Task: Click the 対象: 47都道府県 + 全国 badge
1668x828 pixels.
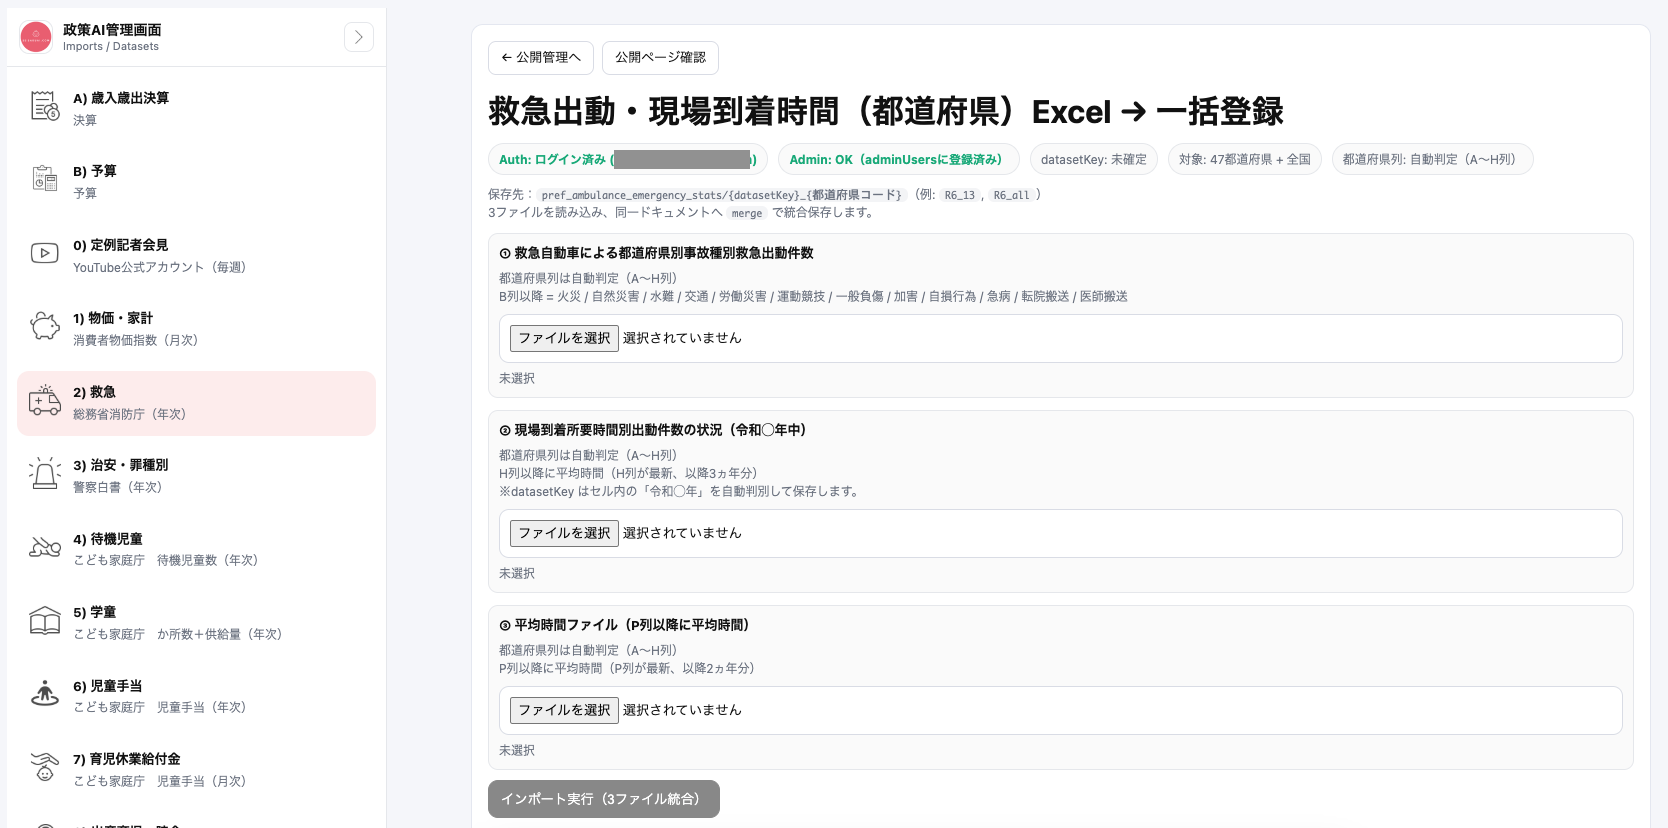Action: click(1245, 159)
